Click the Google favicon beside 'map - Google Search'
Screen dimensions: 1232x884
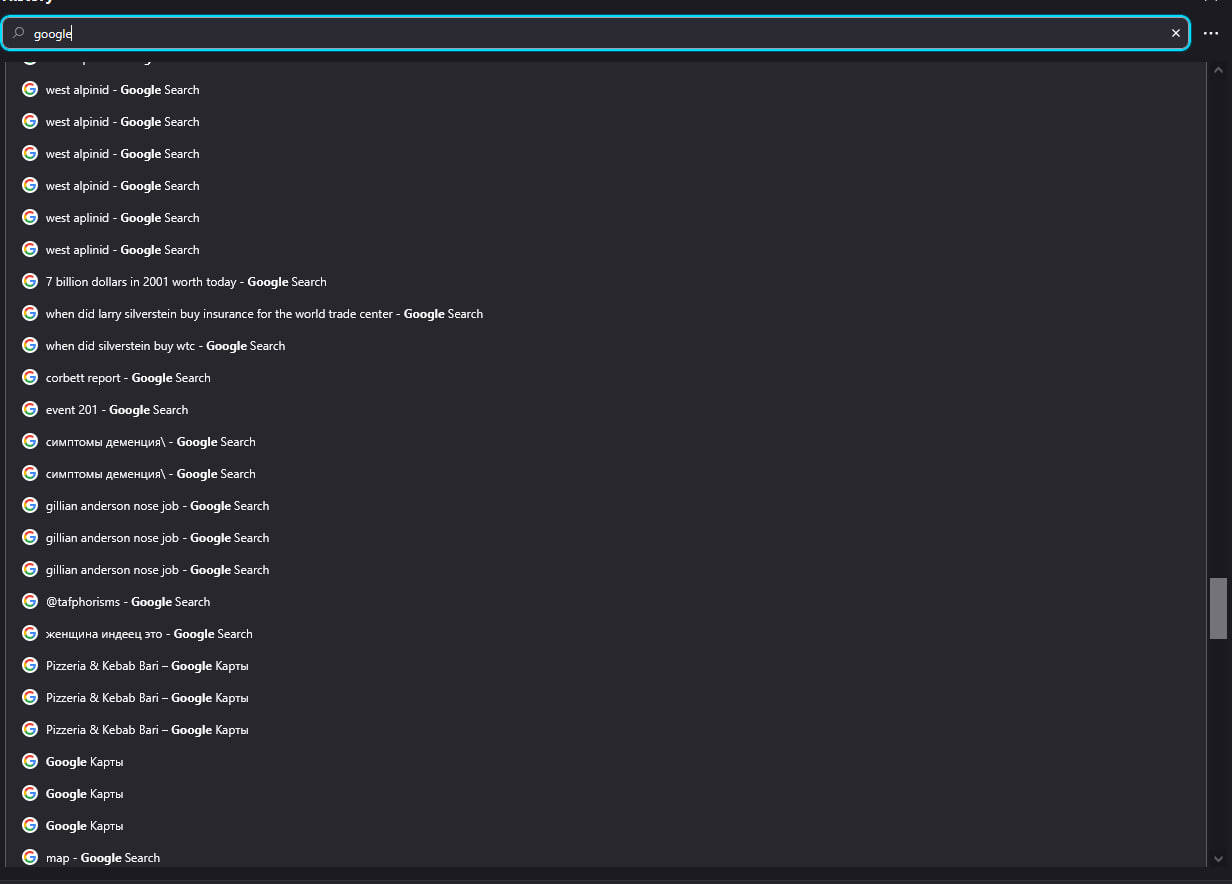pos(30,858)
